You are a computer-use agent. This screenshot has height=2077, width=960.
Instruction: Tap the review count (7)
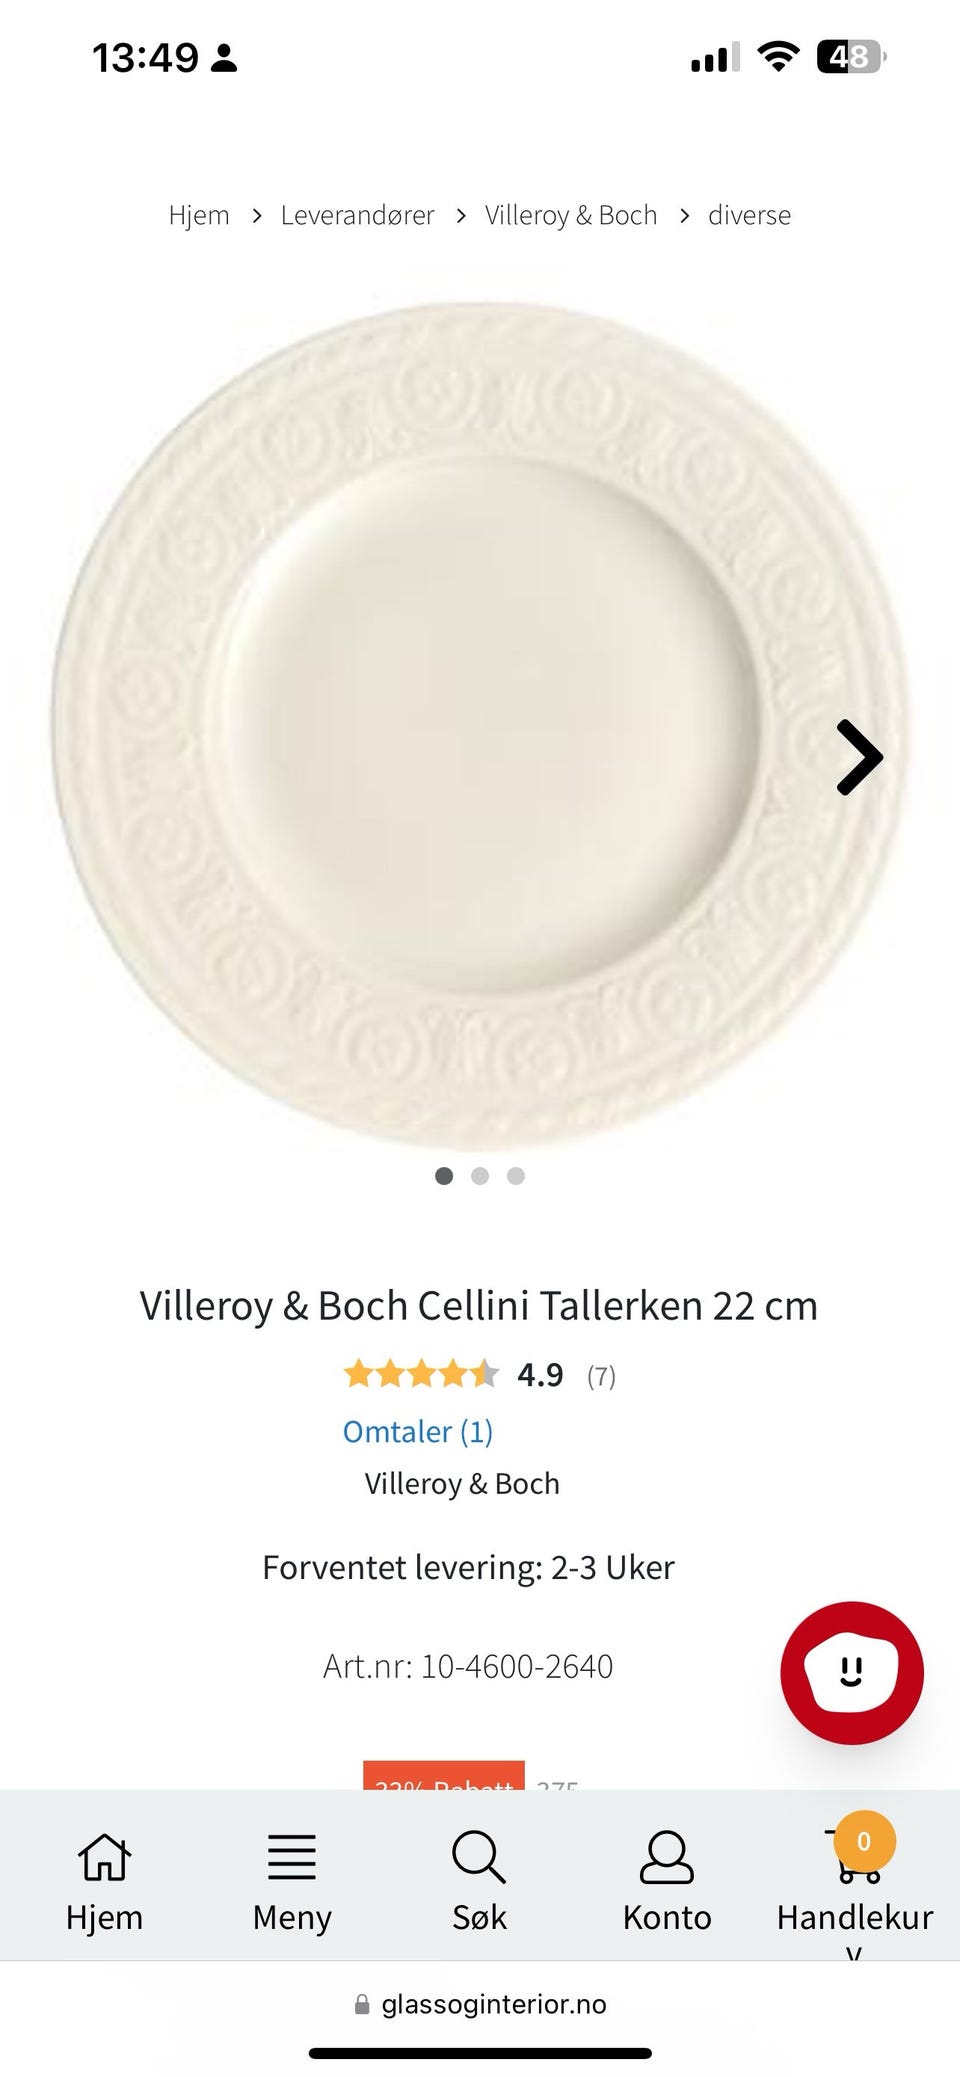[x=601, y=1377]
